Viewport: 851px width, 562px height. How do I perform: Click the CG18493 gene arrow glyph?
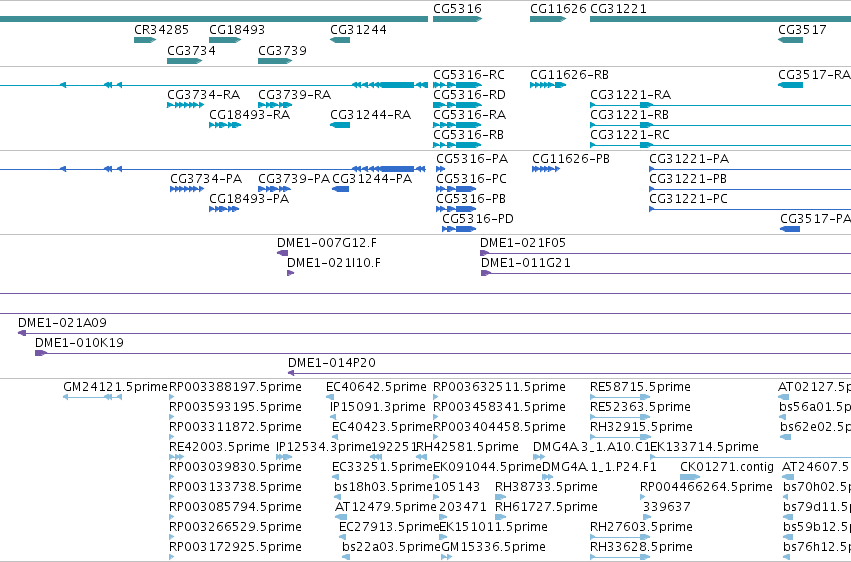225,40
